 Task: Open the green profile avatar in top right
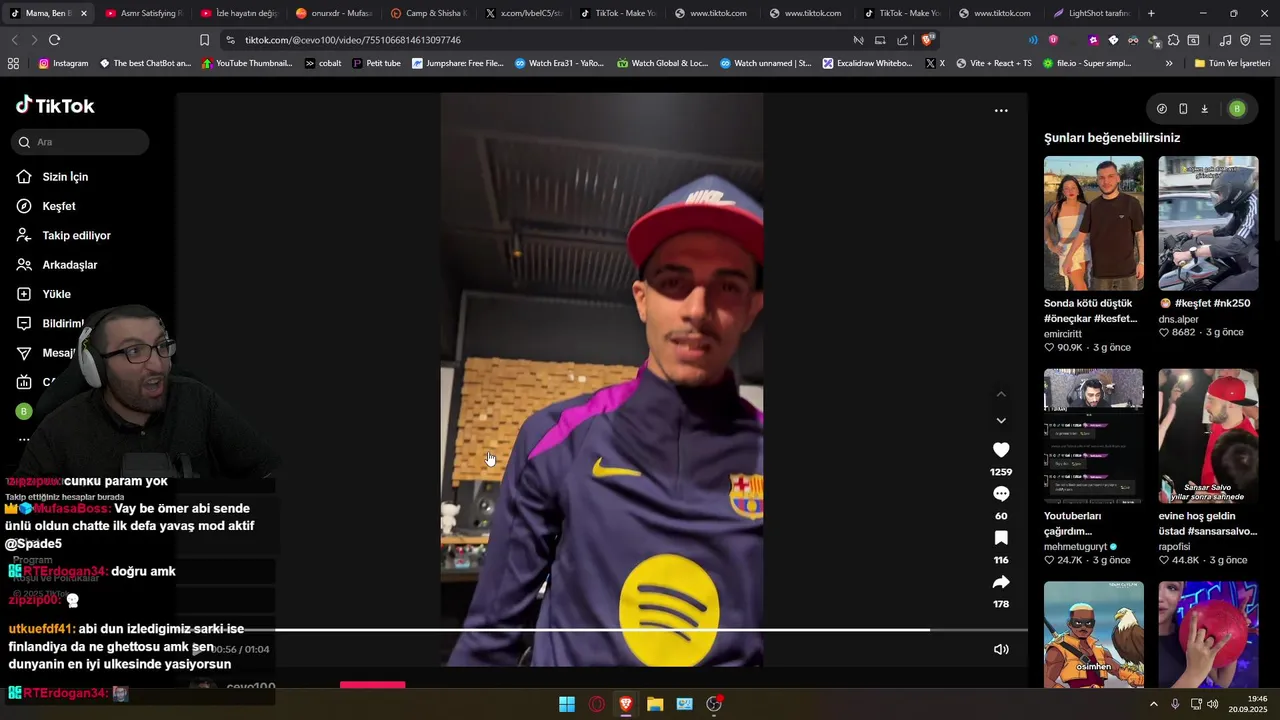[x=1237, y=109]
